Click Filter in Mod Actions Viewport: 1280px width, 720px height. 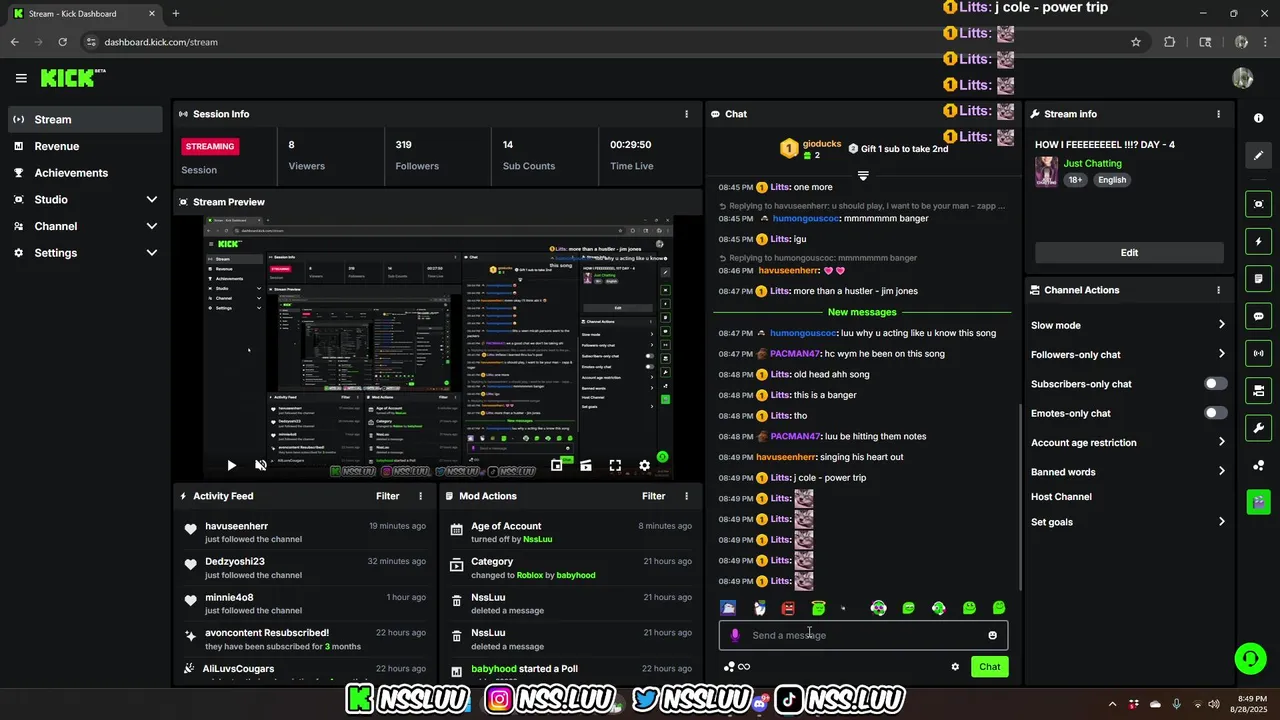654,496
